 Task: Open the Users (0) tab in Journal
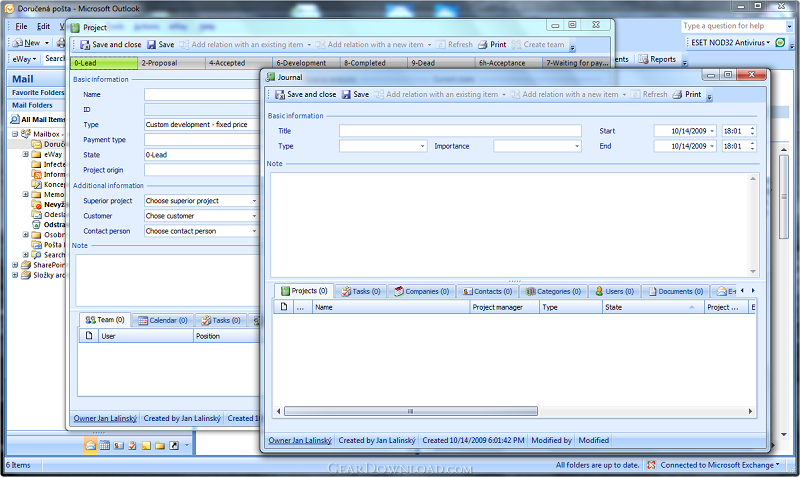614,291
